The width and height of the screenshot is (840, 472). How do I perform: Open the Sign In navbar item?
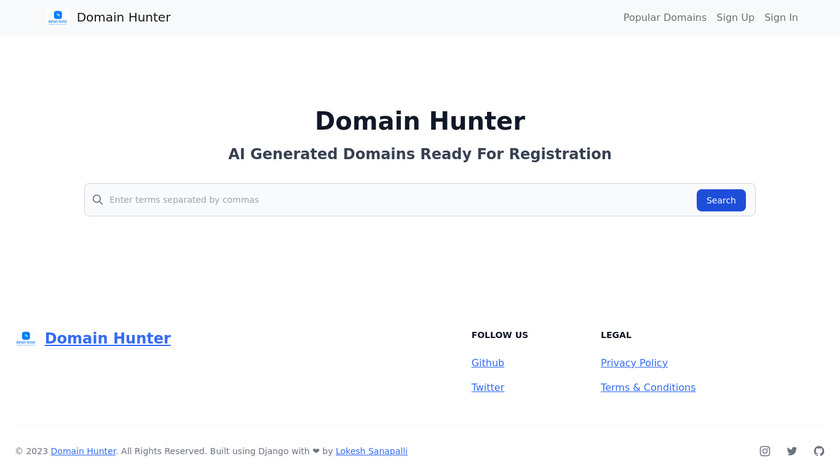click(x=781, y=18)
